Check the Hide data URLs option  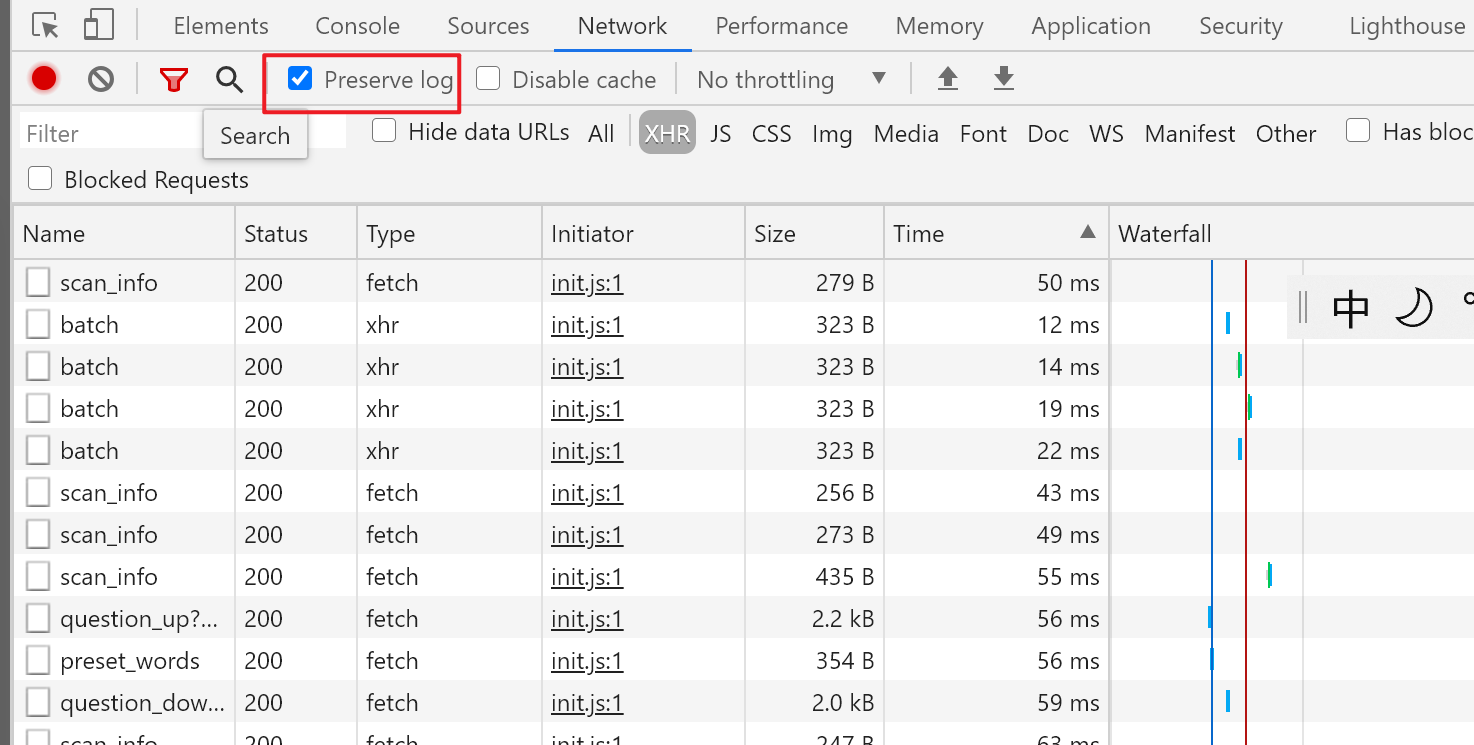tap(384, 132)
